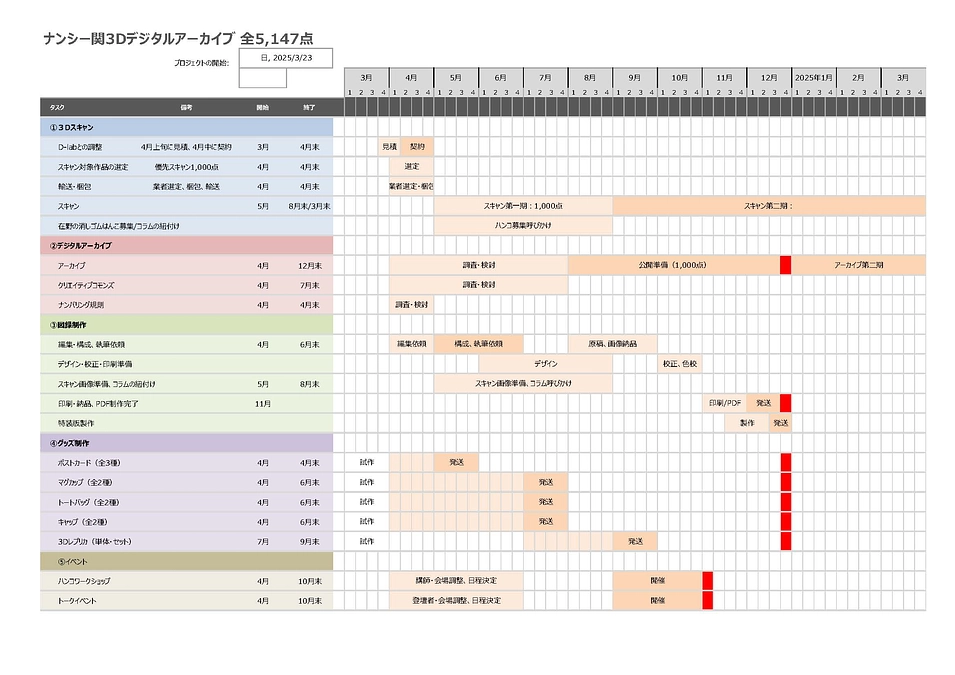Click the 印刷/PDF schedule cell

[724, 403]
